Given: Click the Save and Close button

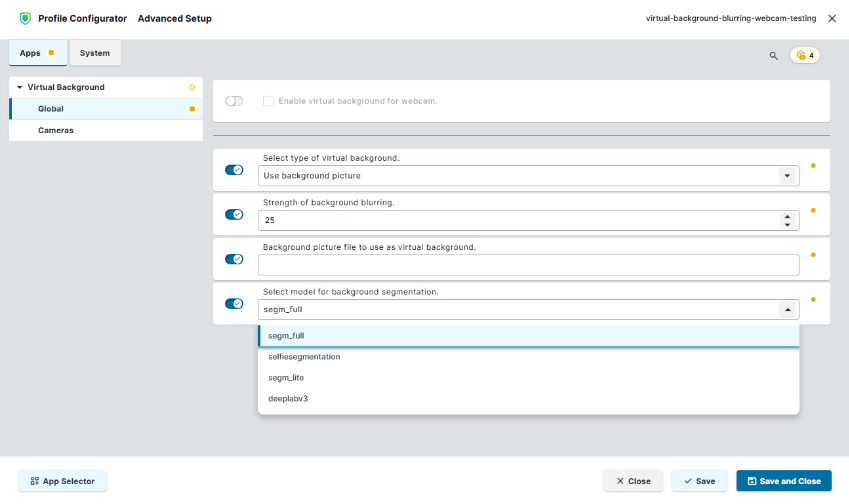Looking at the screenshot, I should [x=783, y=481].
